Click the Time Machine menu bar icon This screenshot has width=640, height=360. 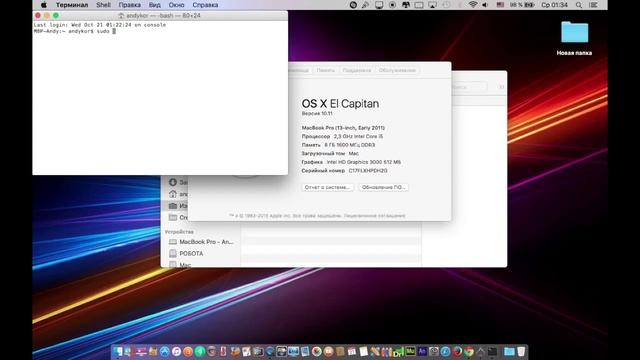click(446, 5)
